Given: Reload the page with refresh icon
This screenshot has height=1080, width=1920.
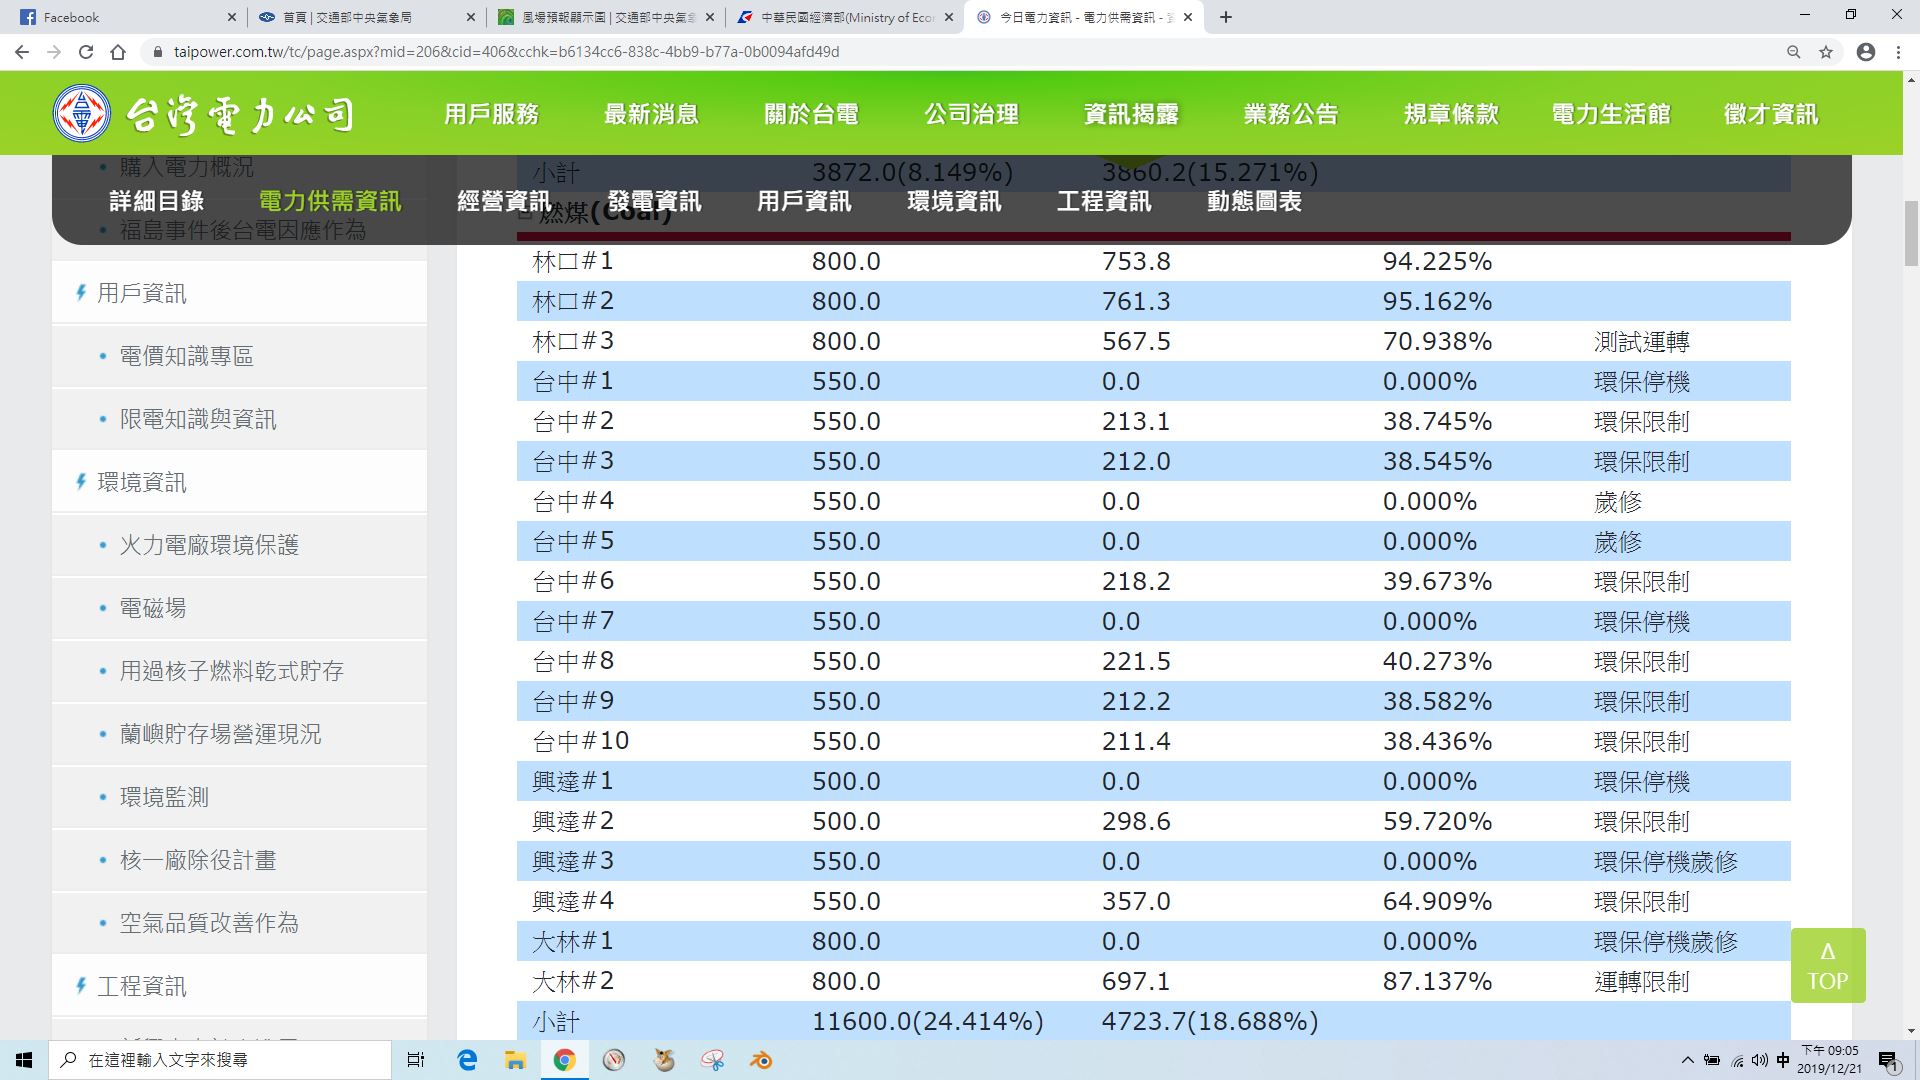Looking at the screenshot, I should (x=86, y=52).
